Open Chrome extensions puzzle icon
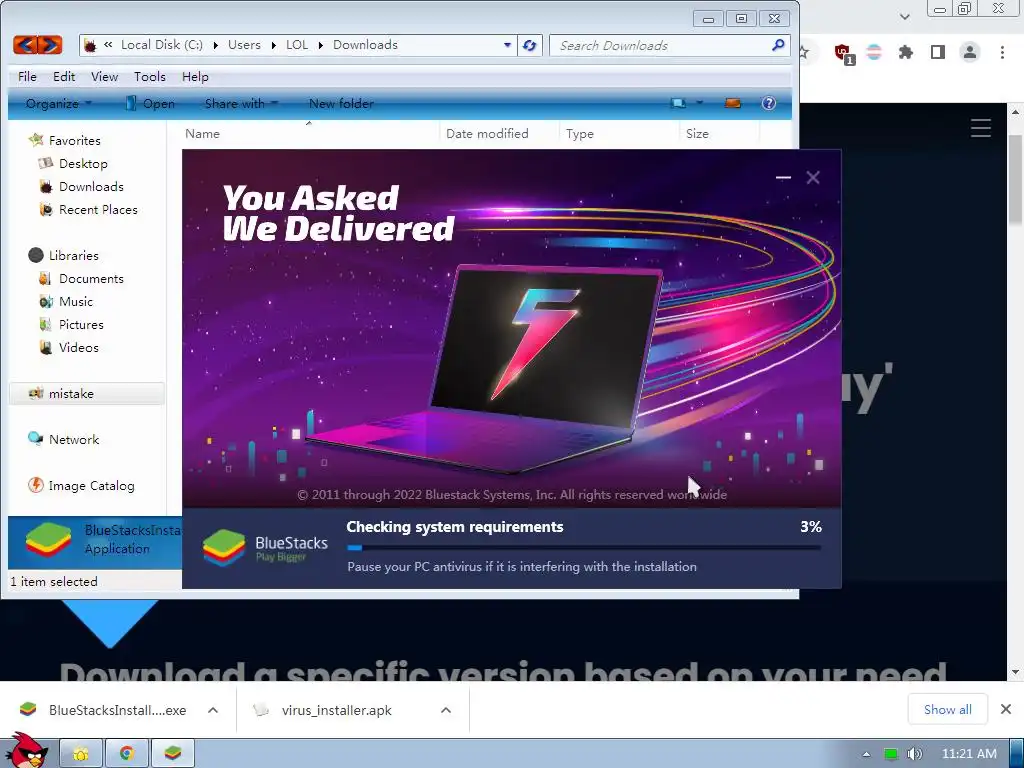The image size is (1024, 768). pyautogui.click(x=906, y=52)
